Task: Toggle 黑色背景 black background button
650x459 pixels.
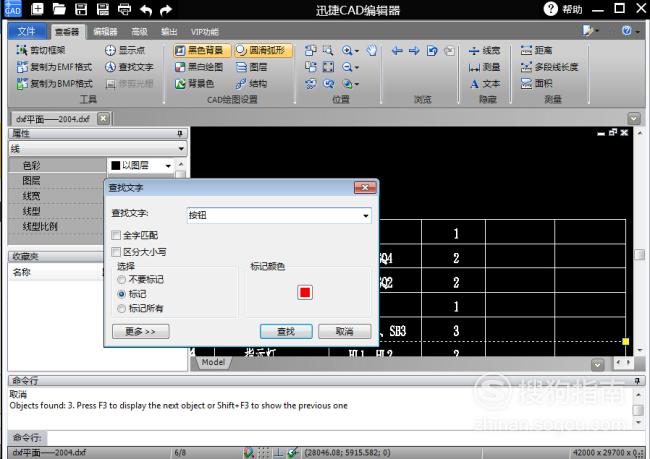Action: (202, 50)
